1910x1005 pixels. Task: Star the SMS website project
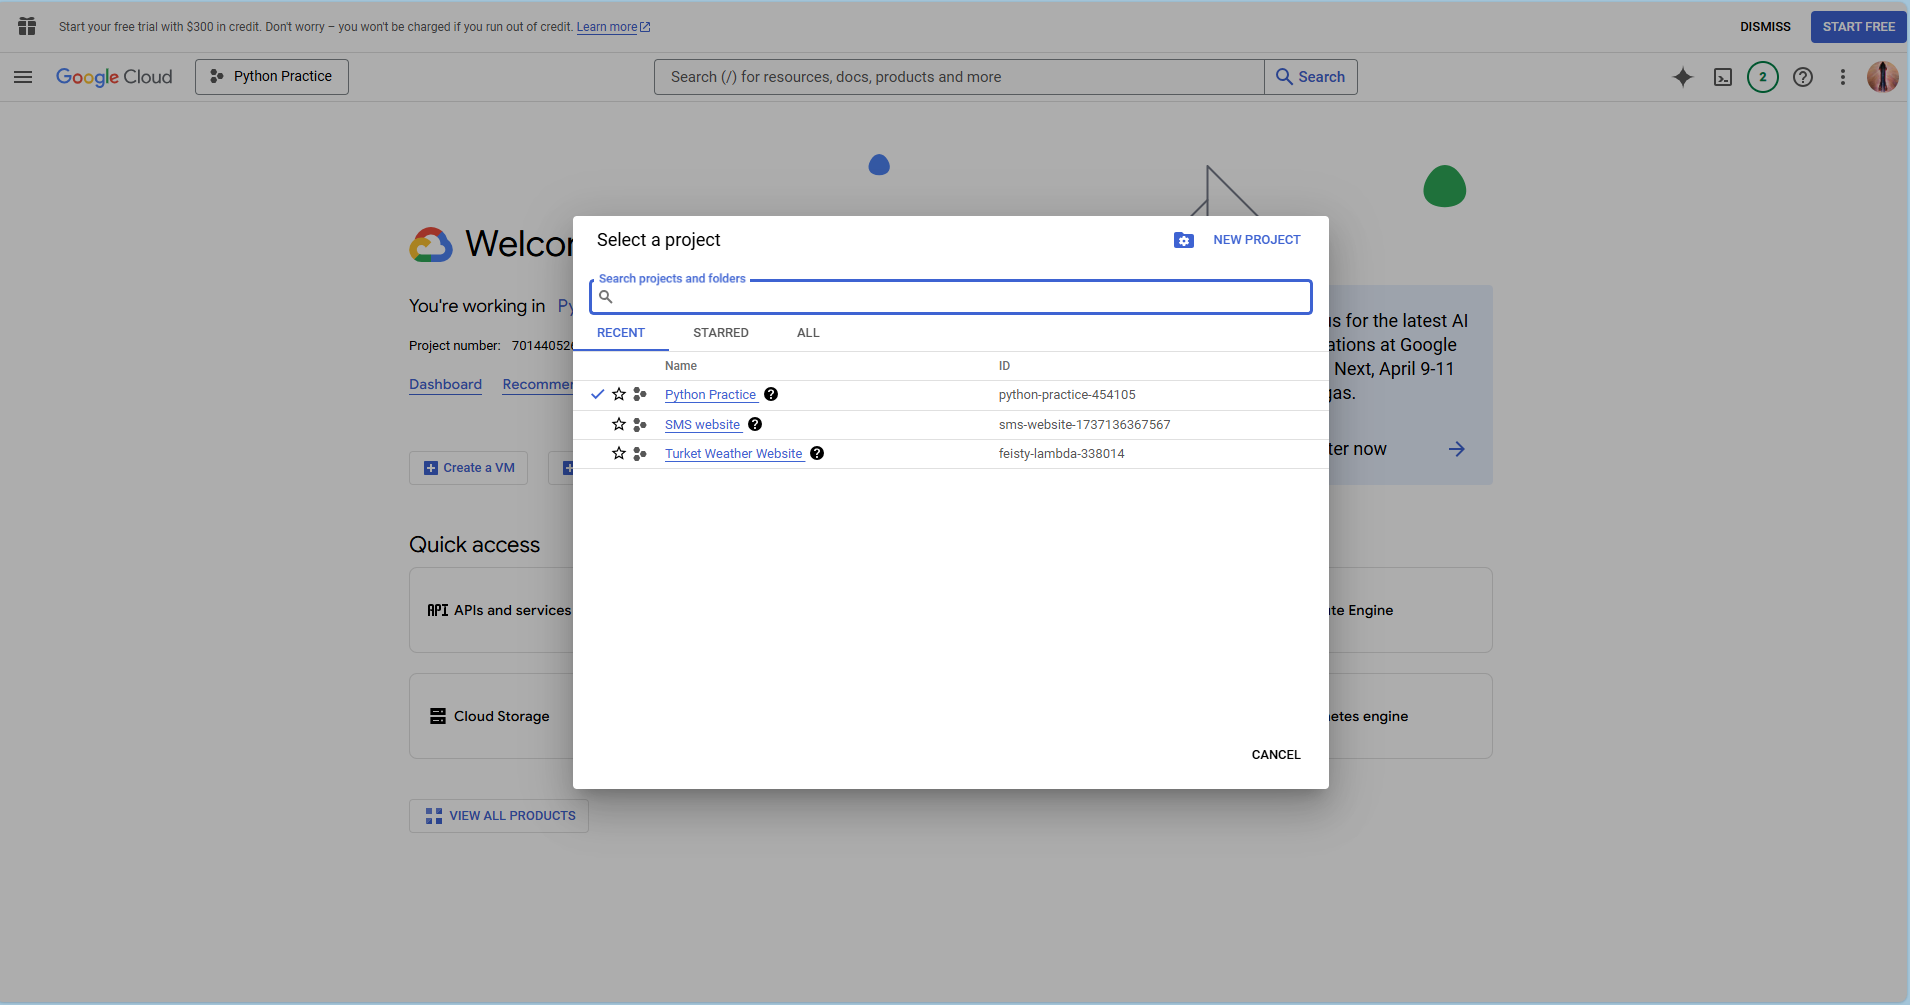pyautogui.click(x=619, y=424)
